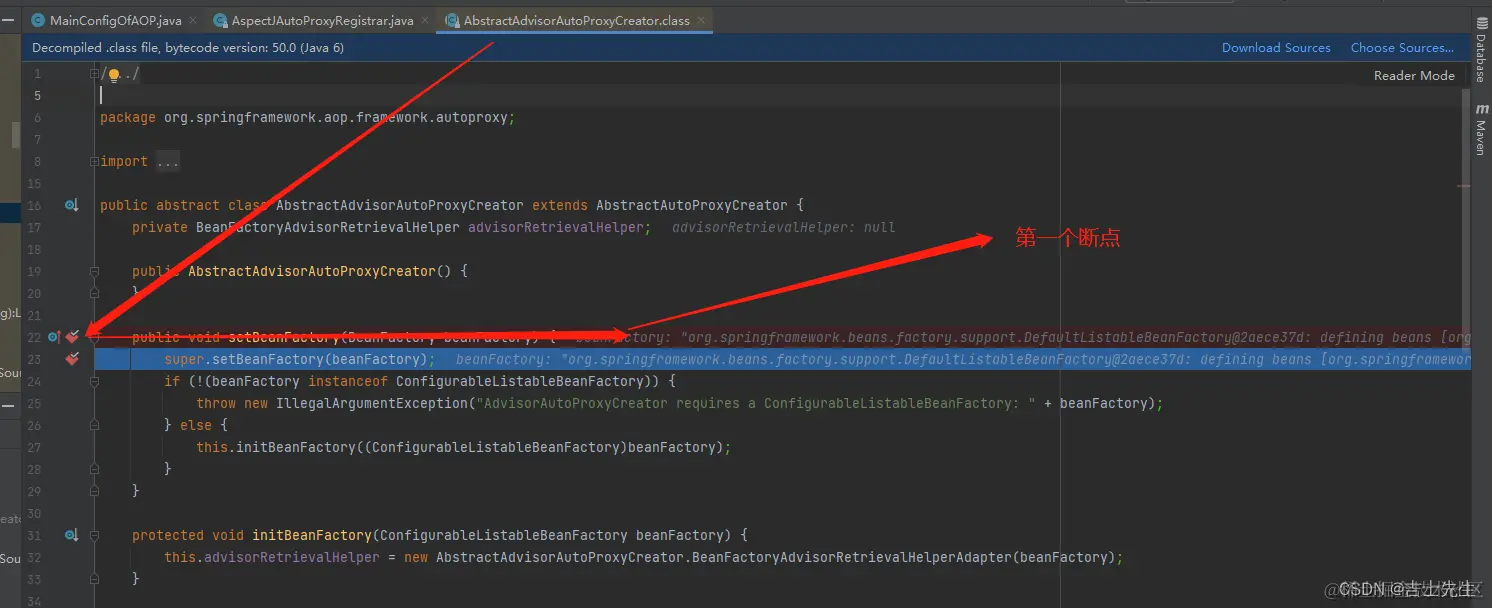Close the AbstractAdvisorAutoProxyCreator.class tab
Screen dimensions: 1492x608
pyautogui.click(x=700, y=20)
